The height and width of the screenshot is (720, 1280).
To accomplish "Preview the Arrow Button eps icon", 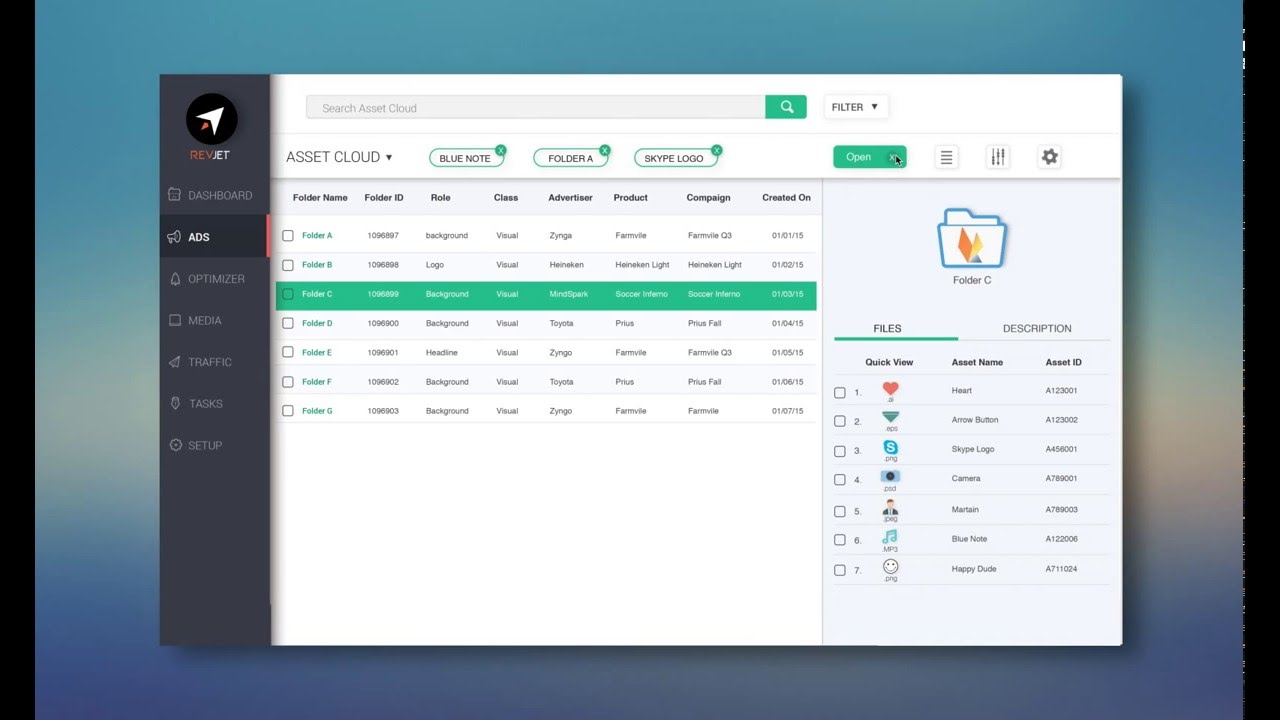I will tap(890, 417).
